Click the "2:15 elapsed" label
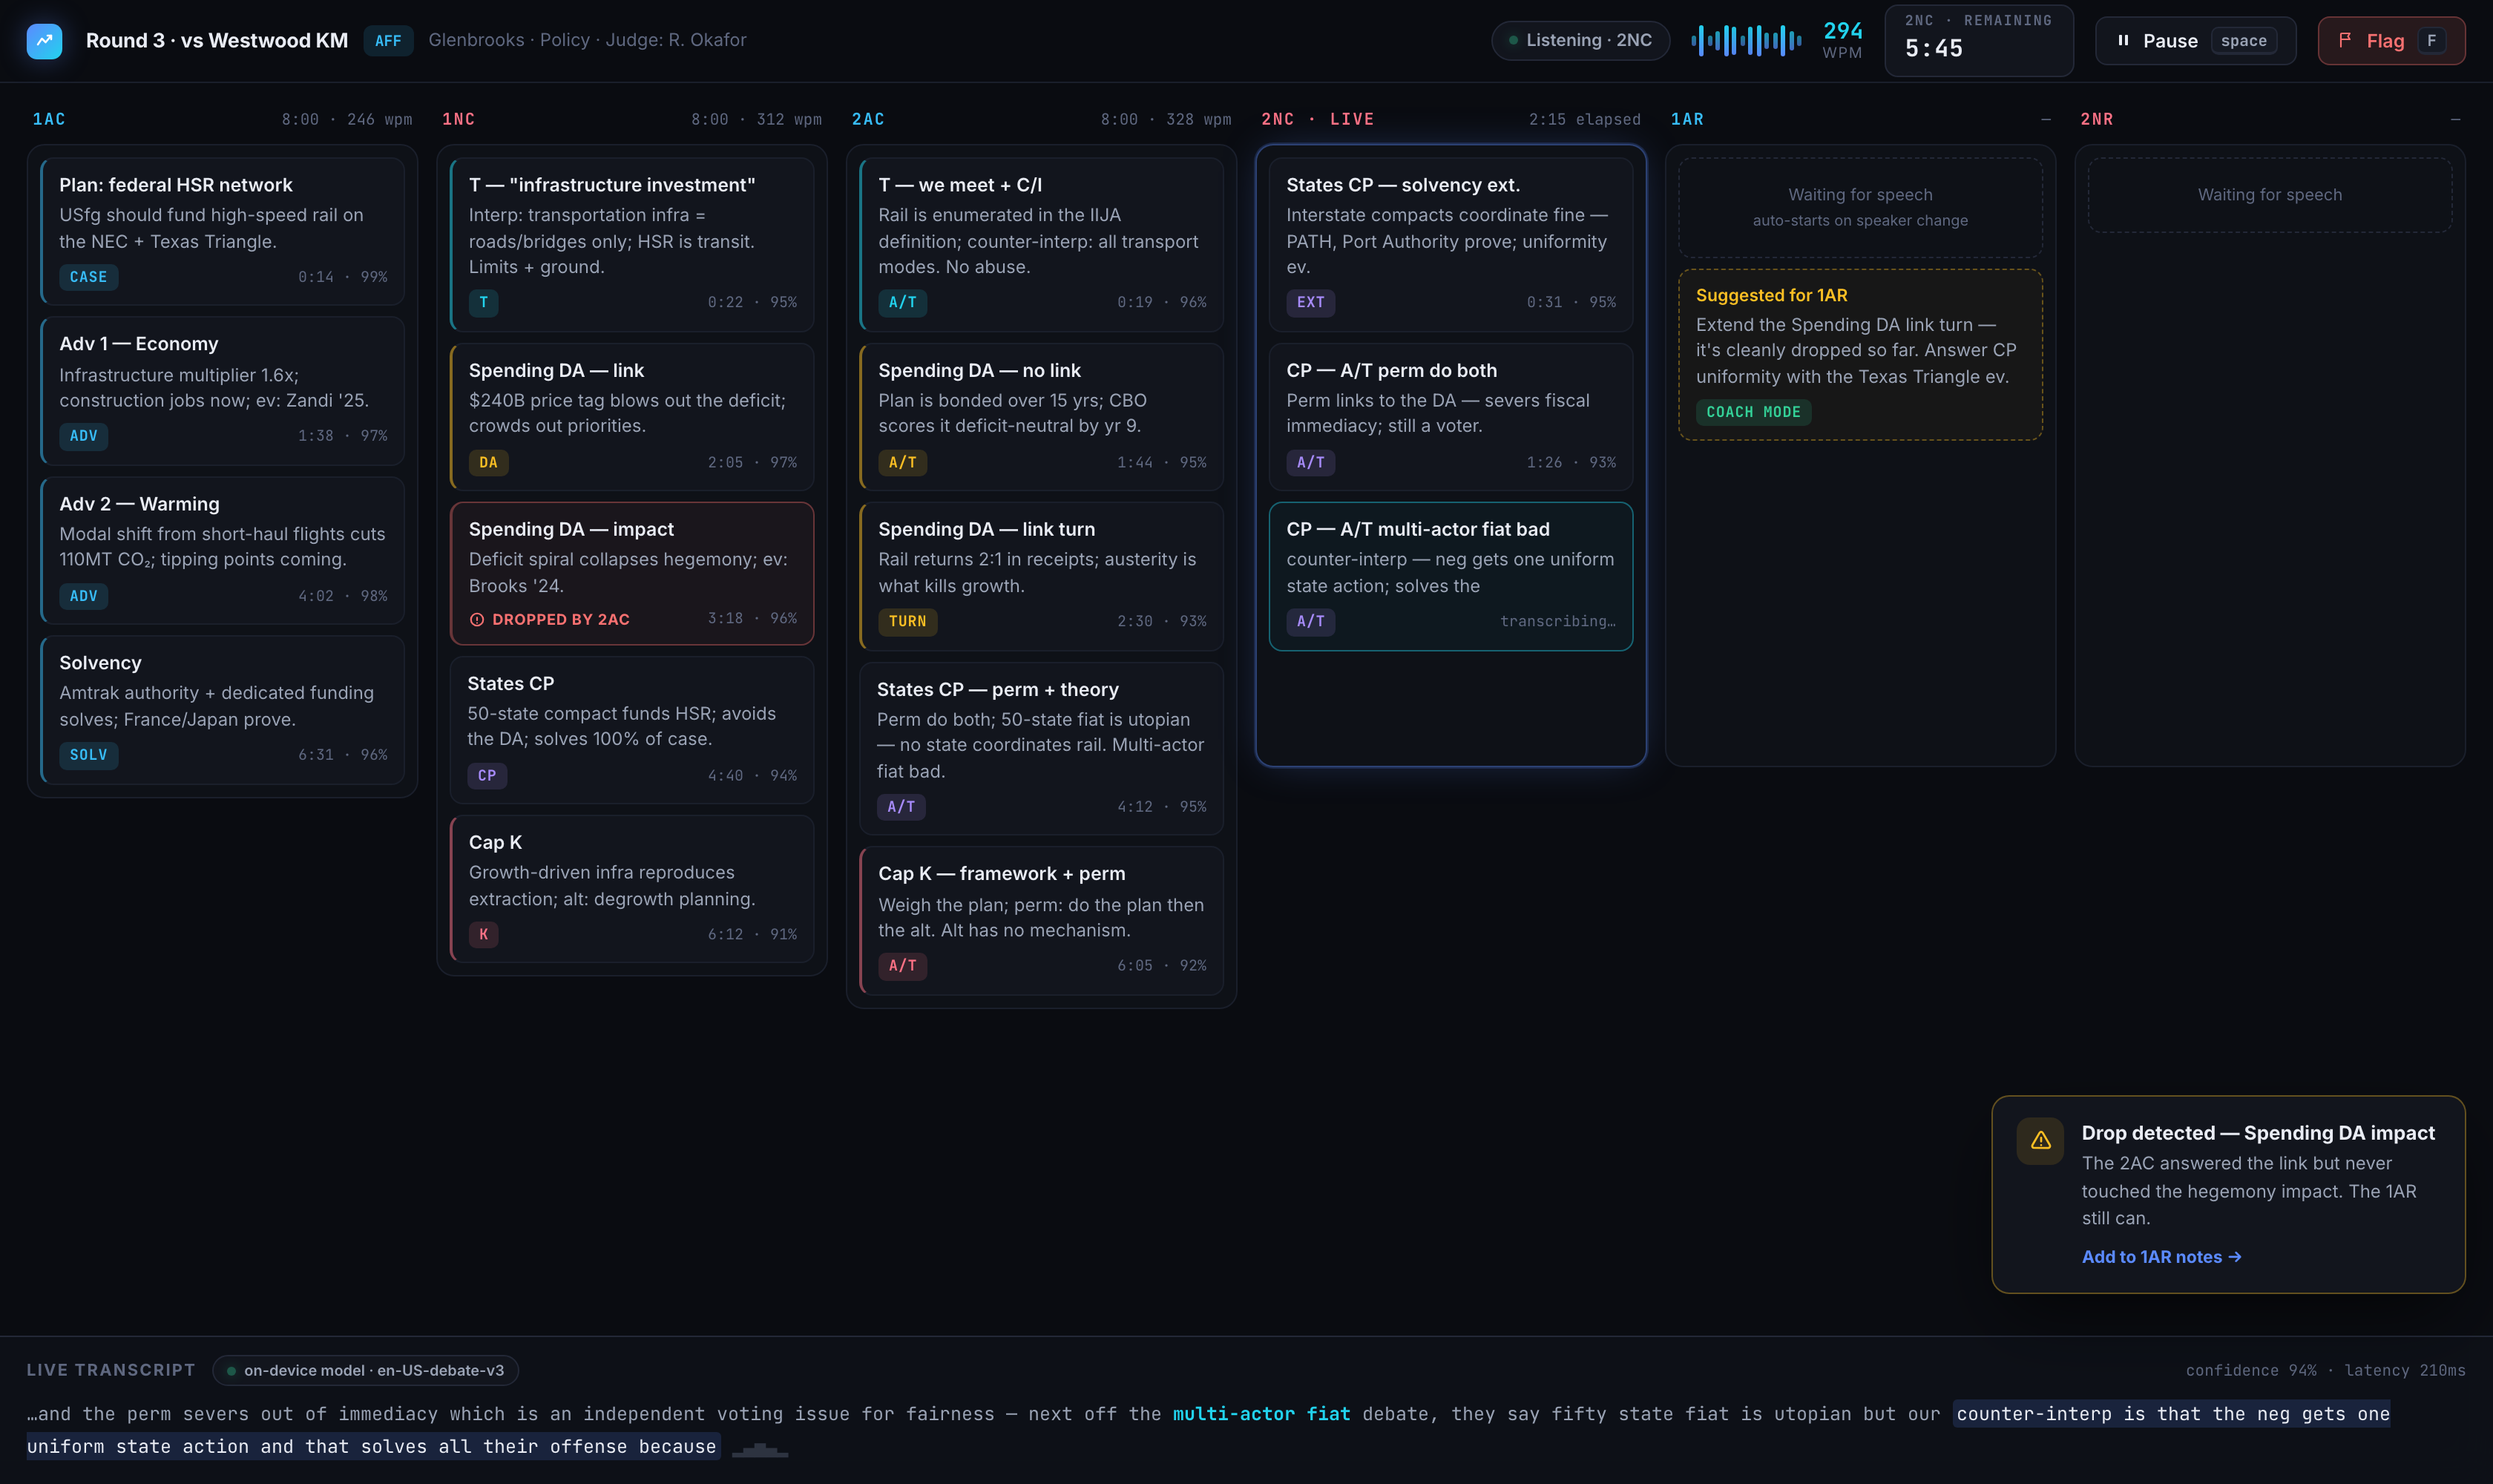 [x=1584, y=119]
